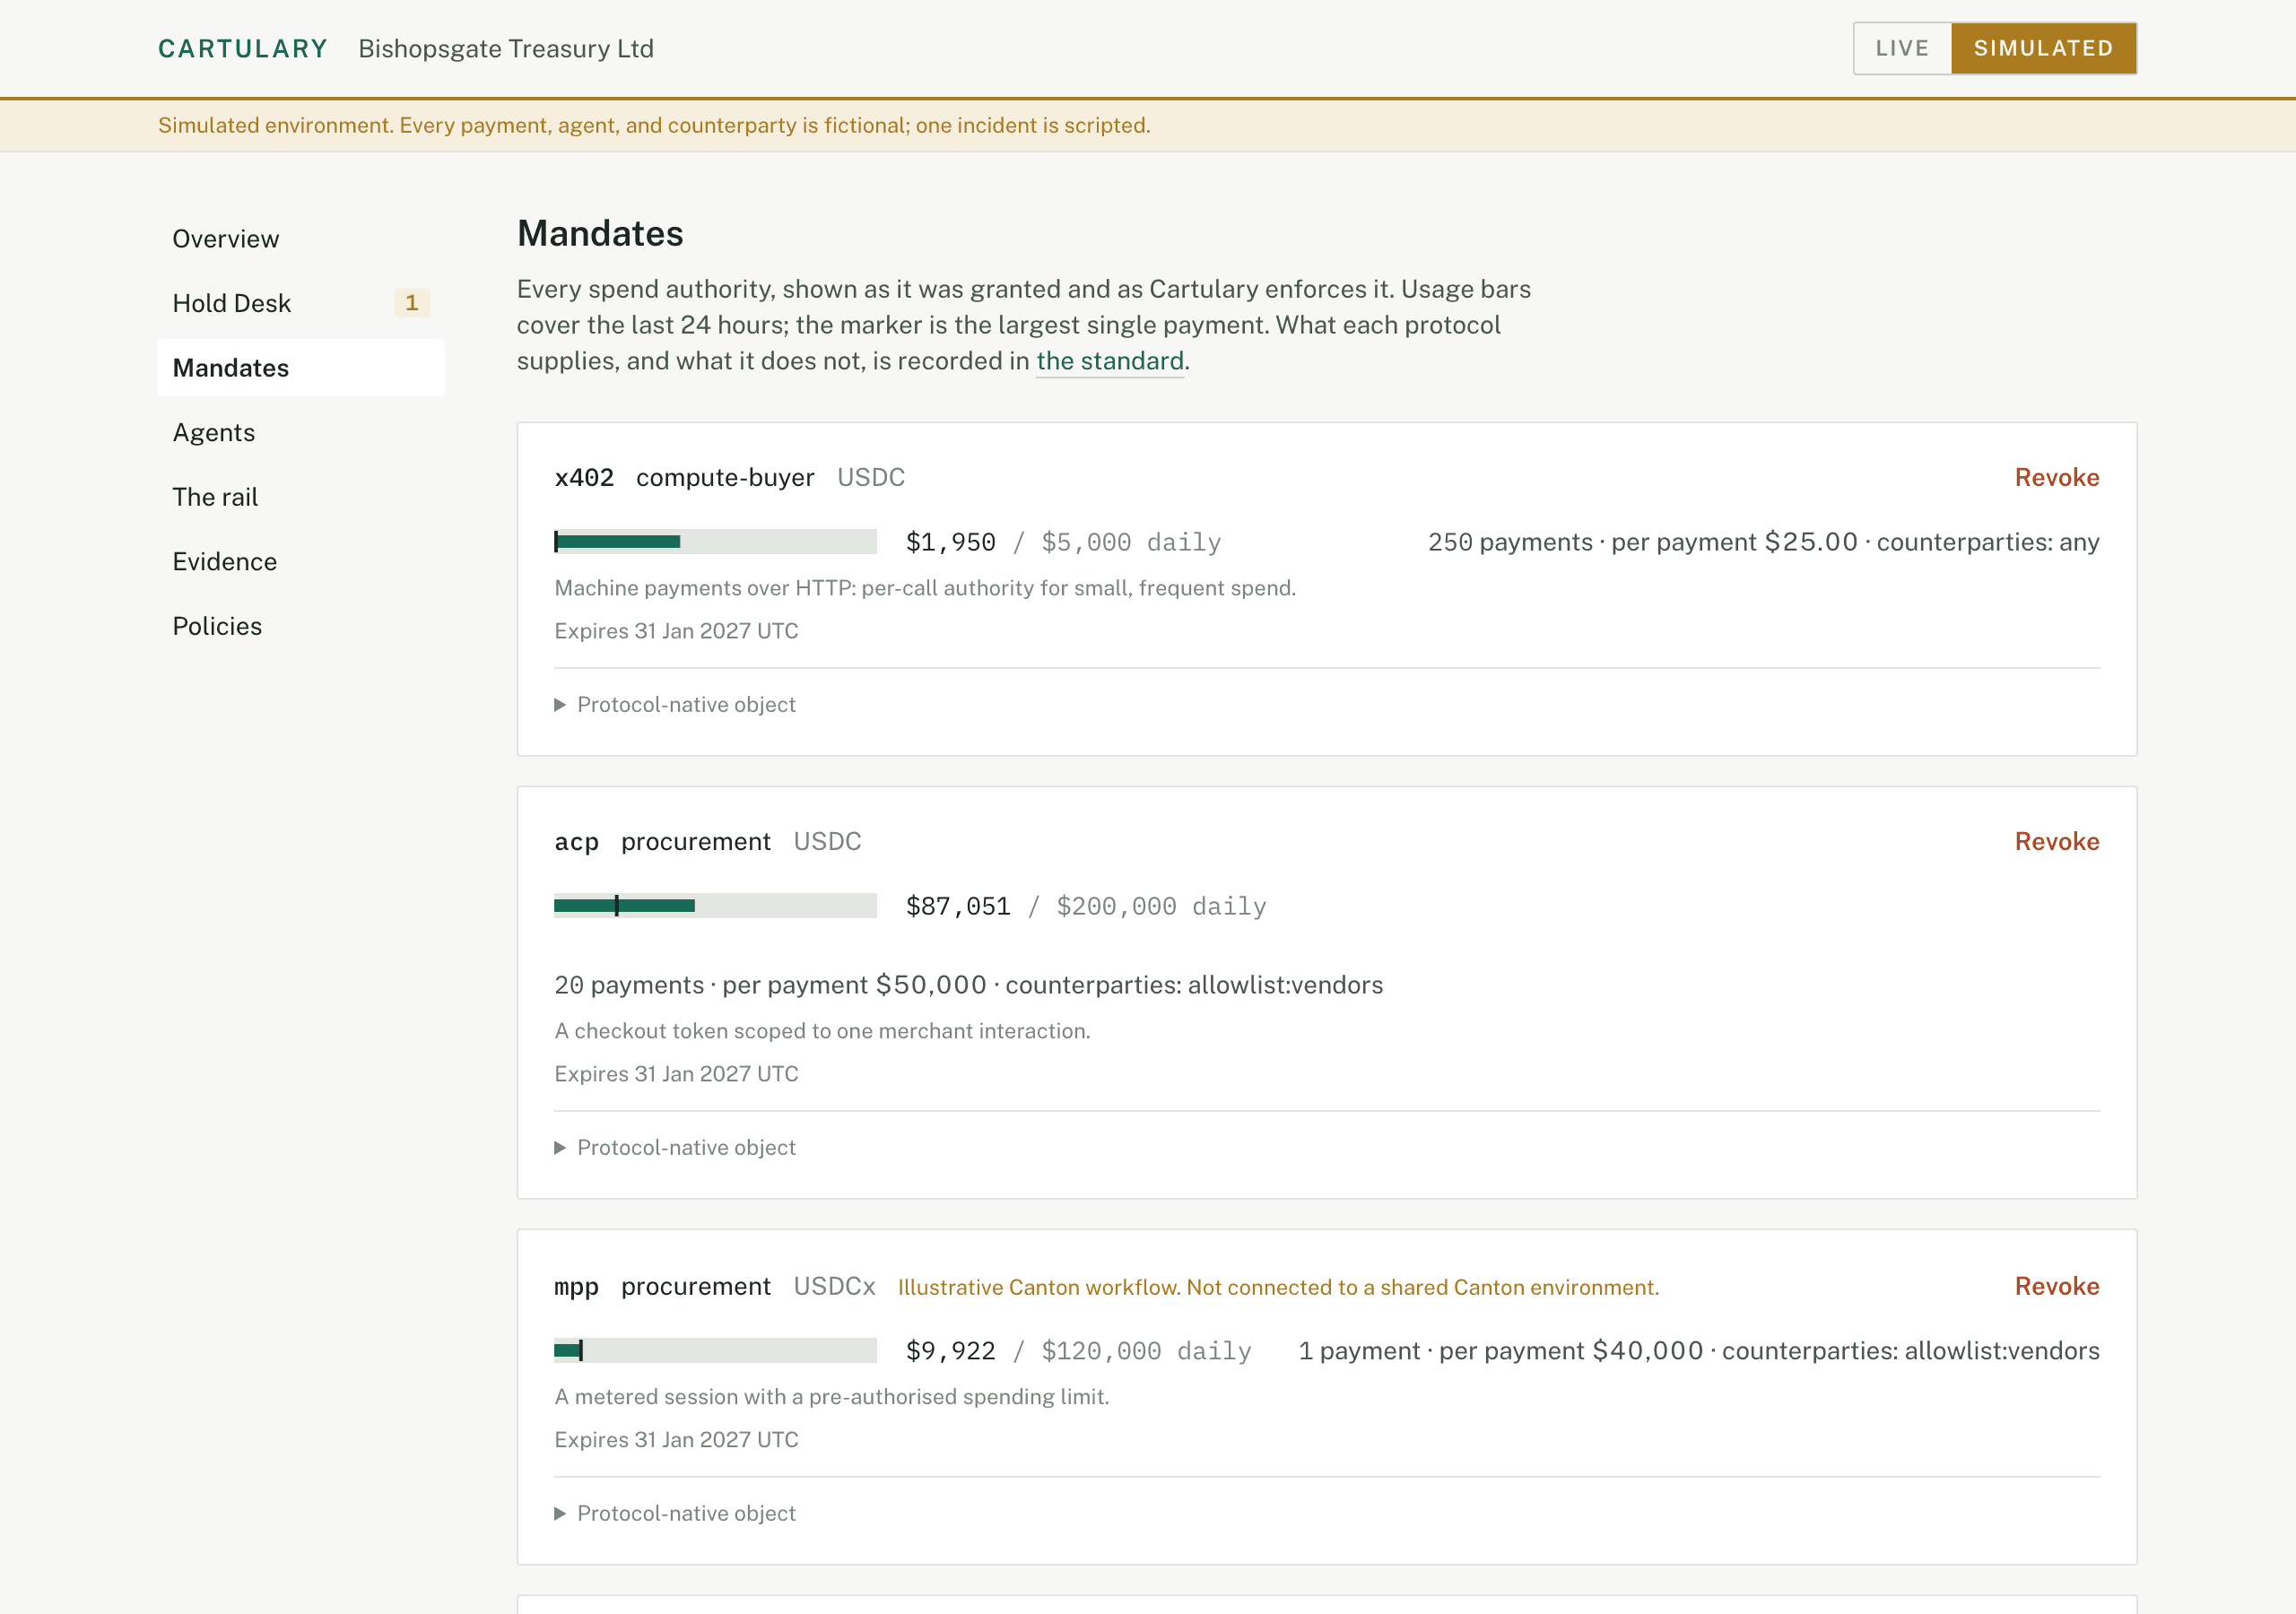Image resolution: width=2296 pixels, height=1614 pixels.
Task: Expand acp Protocol-native object
Action: click(676, 1148)
